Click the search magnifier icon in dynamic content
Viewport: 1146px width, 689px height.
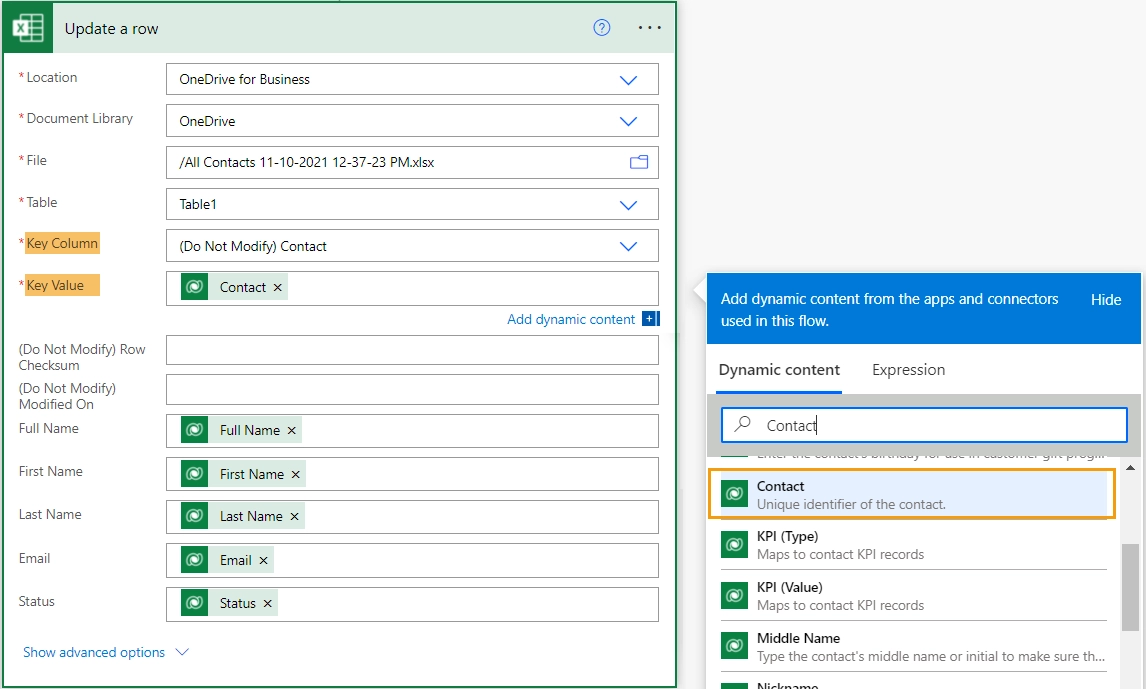pyautogui.click(x=743, y=424)
